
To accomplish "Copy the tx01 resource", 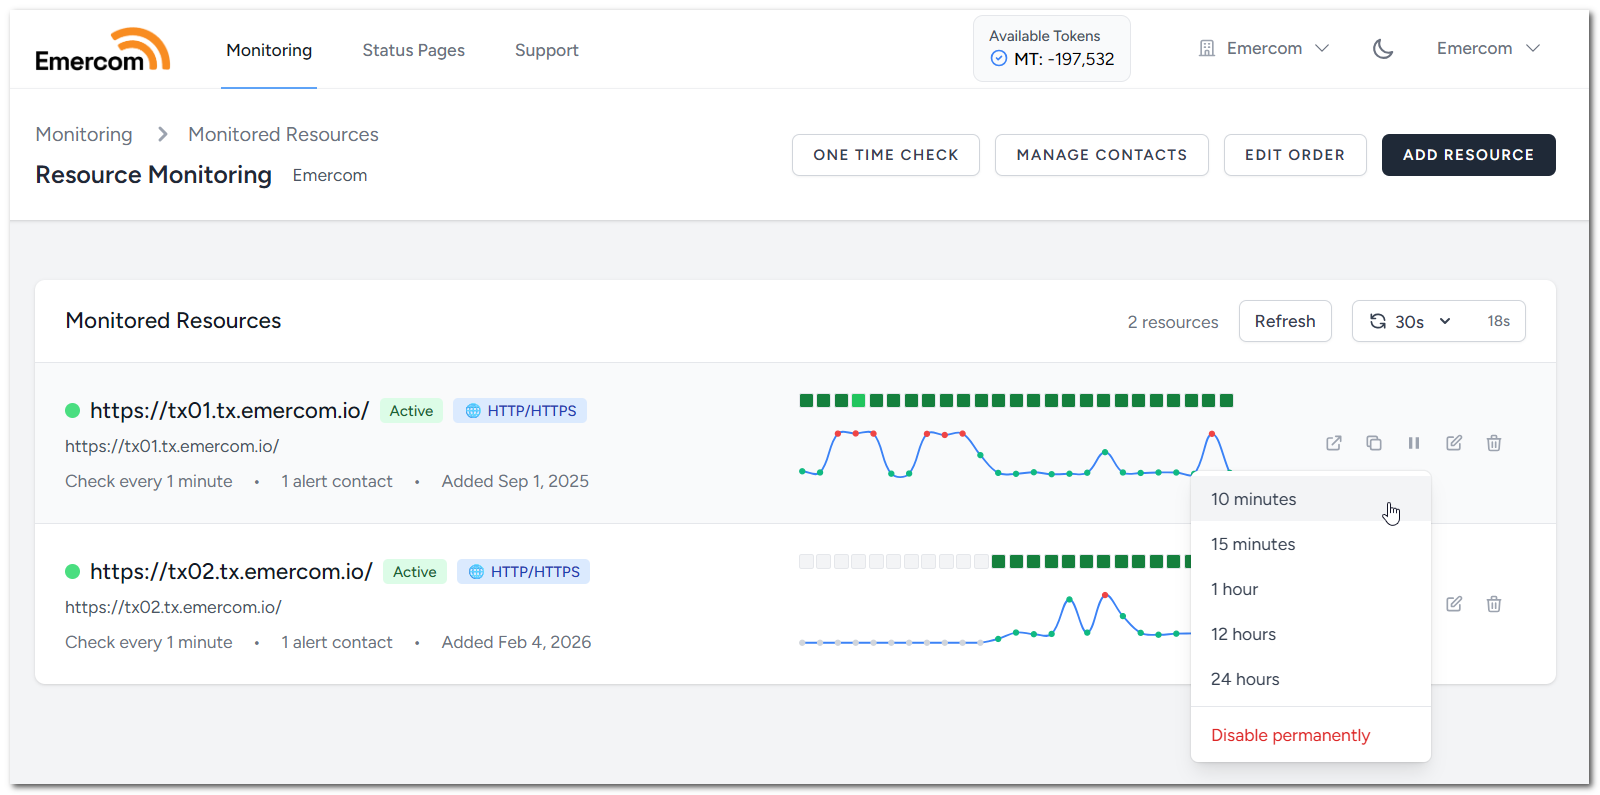I will [x=1374, y=443].
